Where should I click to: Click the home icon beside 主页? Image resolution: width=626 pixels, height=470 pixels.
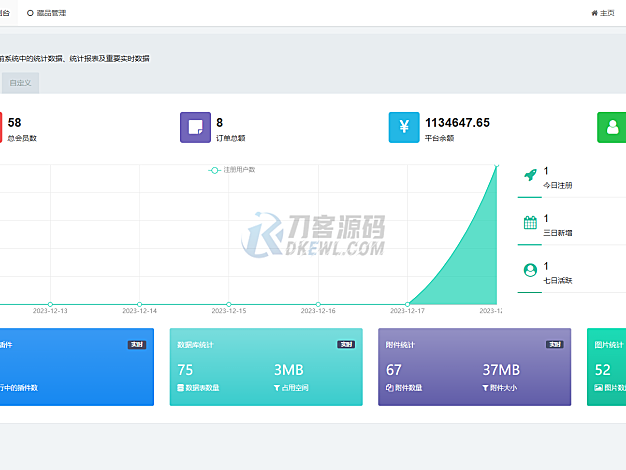tap(594, 13)
